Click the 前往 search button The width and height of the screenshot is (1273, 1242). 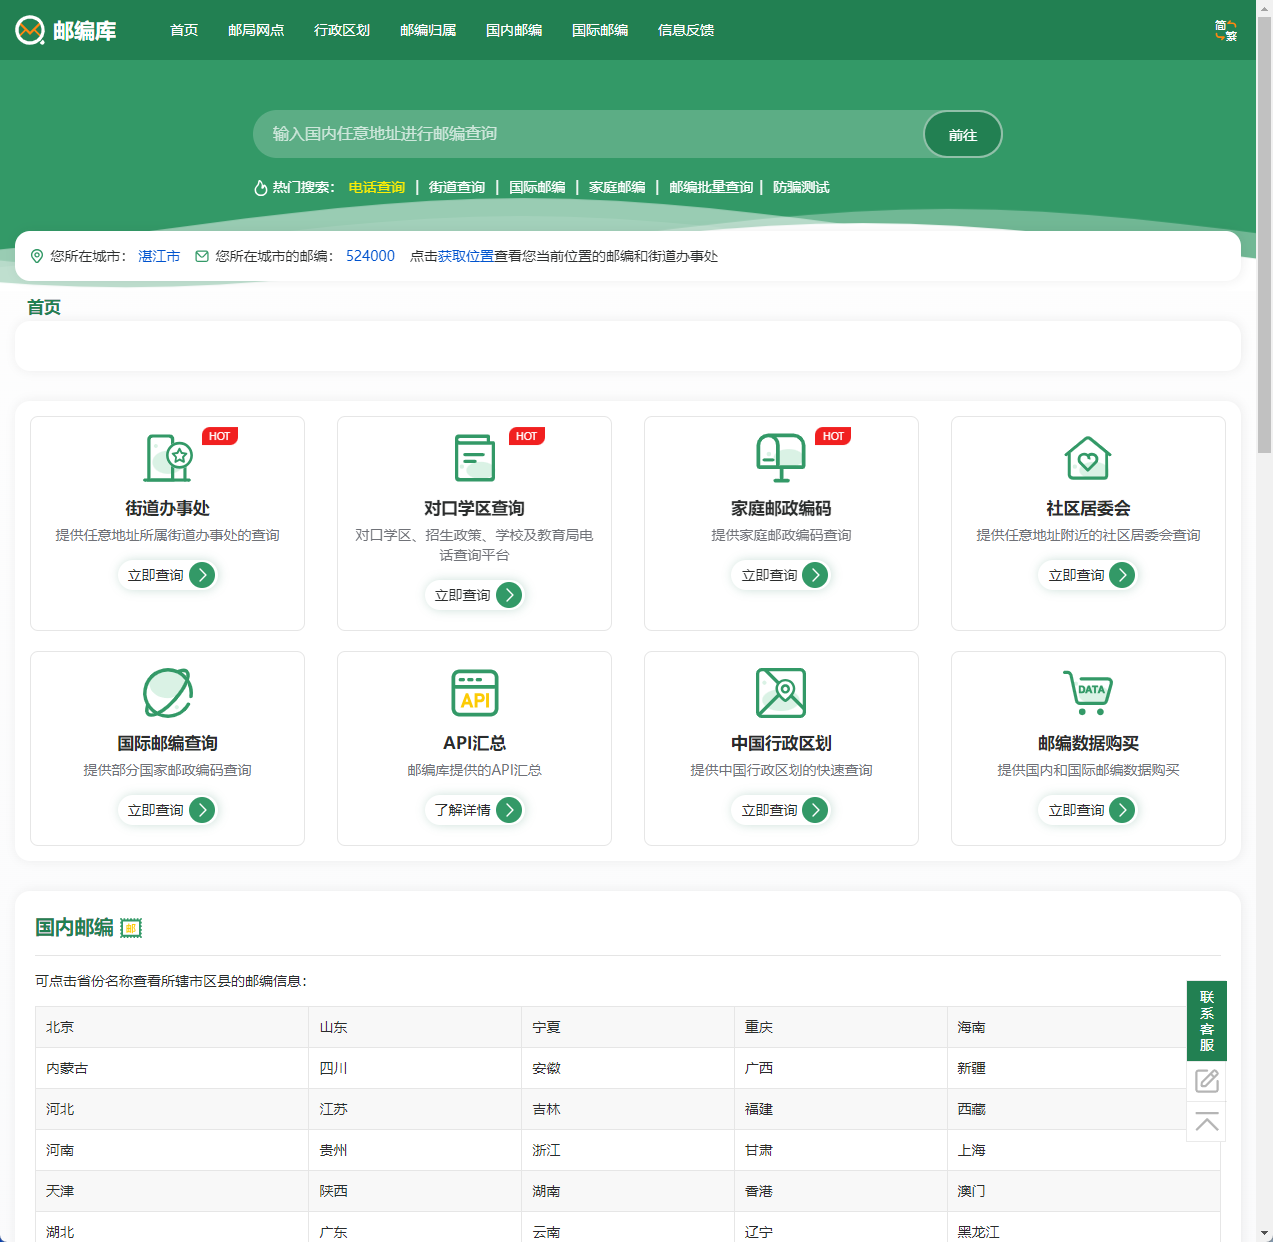(x=962, y=134)
